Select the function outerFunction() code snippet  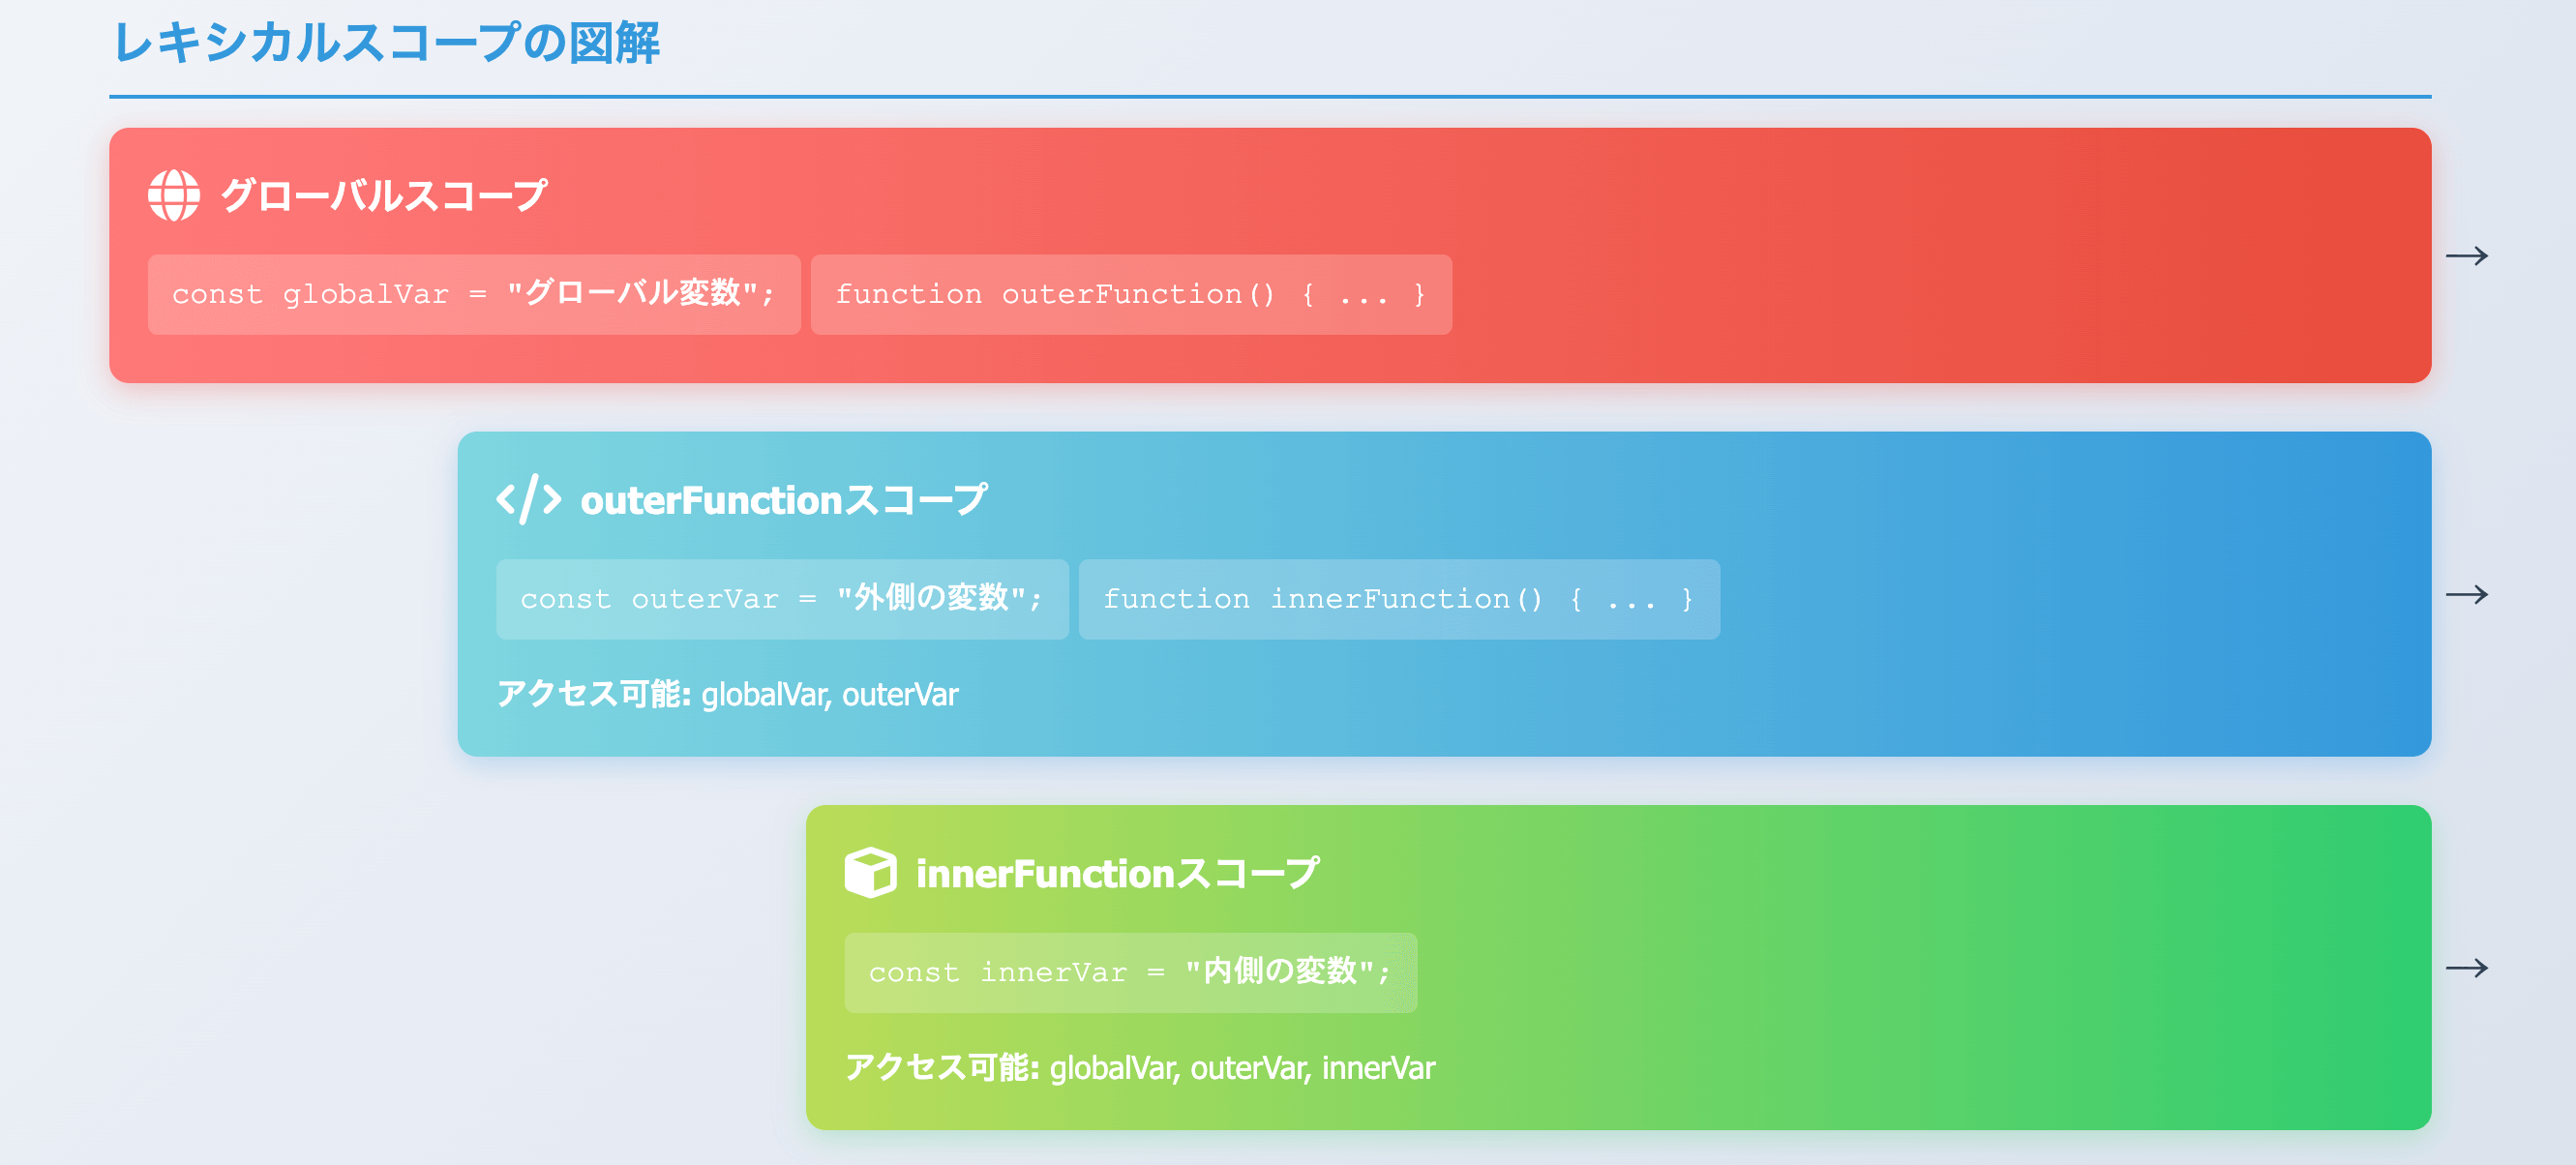click(x=1130, y=295)
